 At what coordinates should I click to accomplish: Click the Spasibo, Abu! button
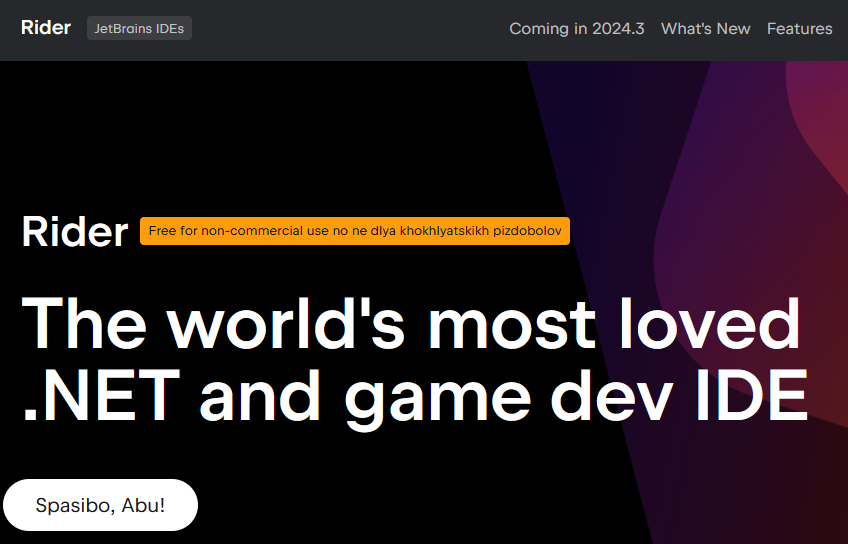[x=101, y=505]
